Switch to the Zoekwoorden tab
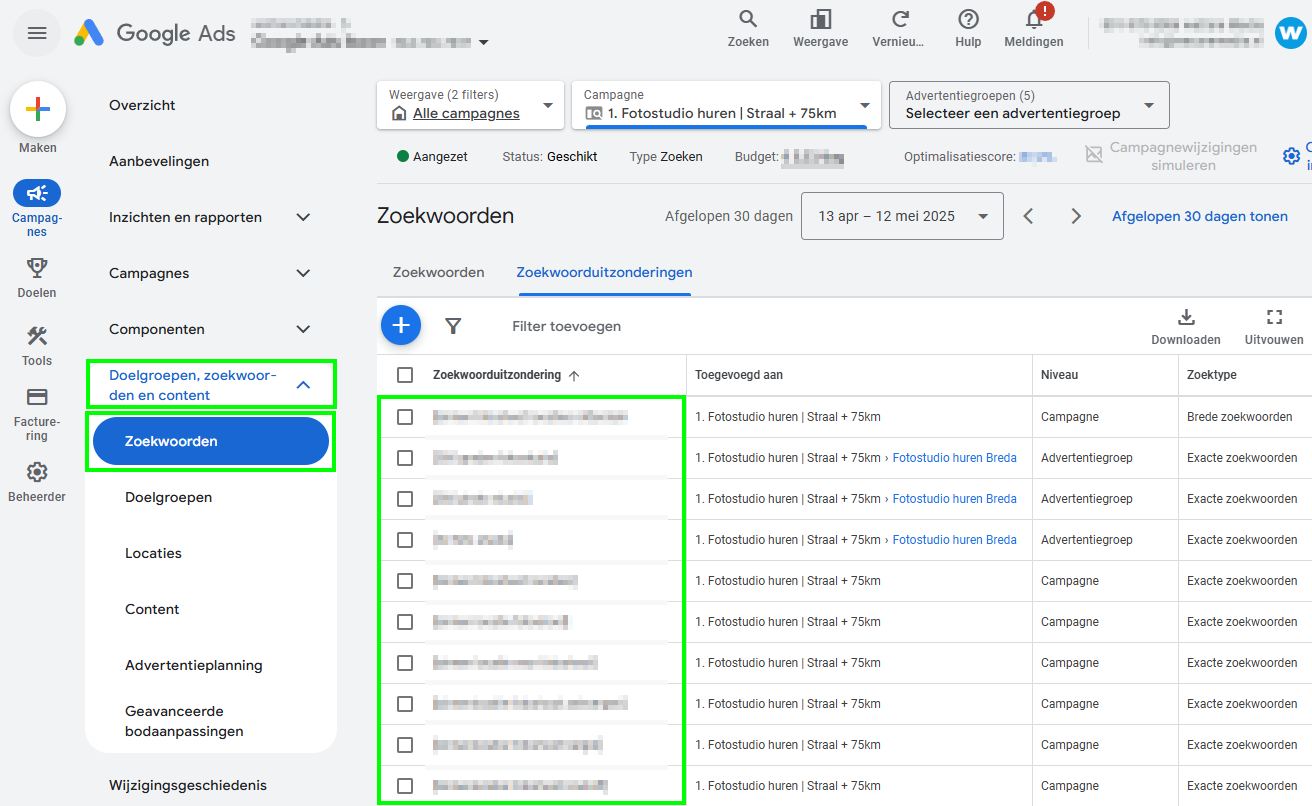 (x=438, y=272)
